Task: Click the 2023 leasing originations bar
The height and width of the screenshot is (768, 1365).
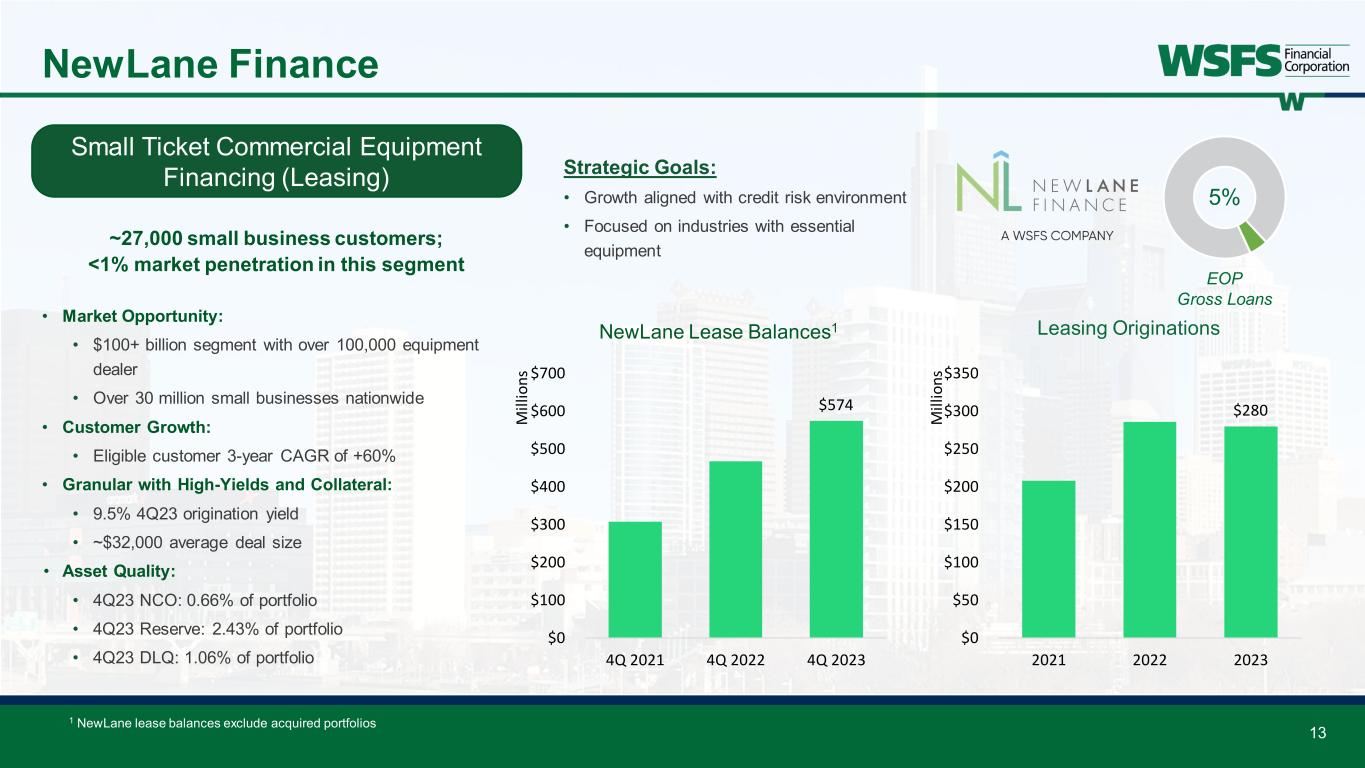Action: point(1250,532)
